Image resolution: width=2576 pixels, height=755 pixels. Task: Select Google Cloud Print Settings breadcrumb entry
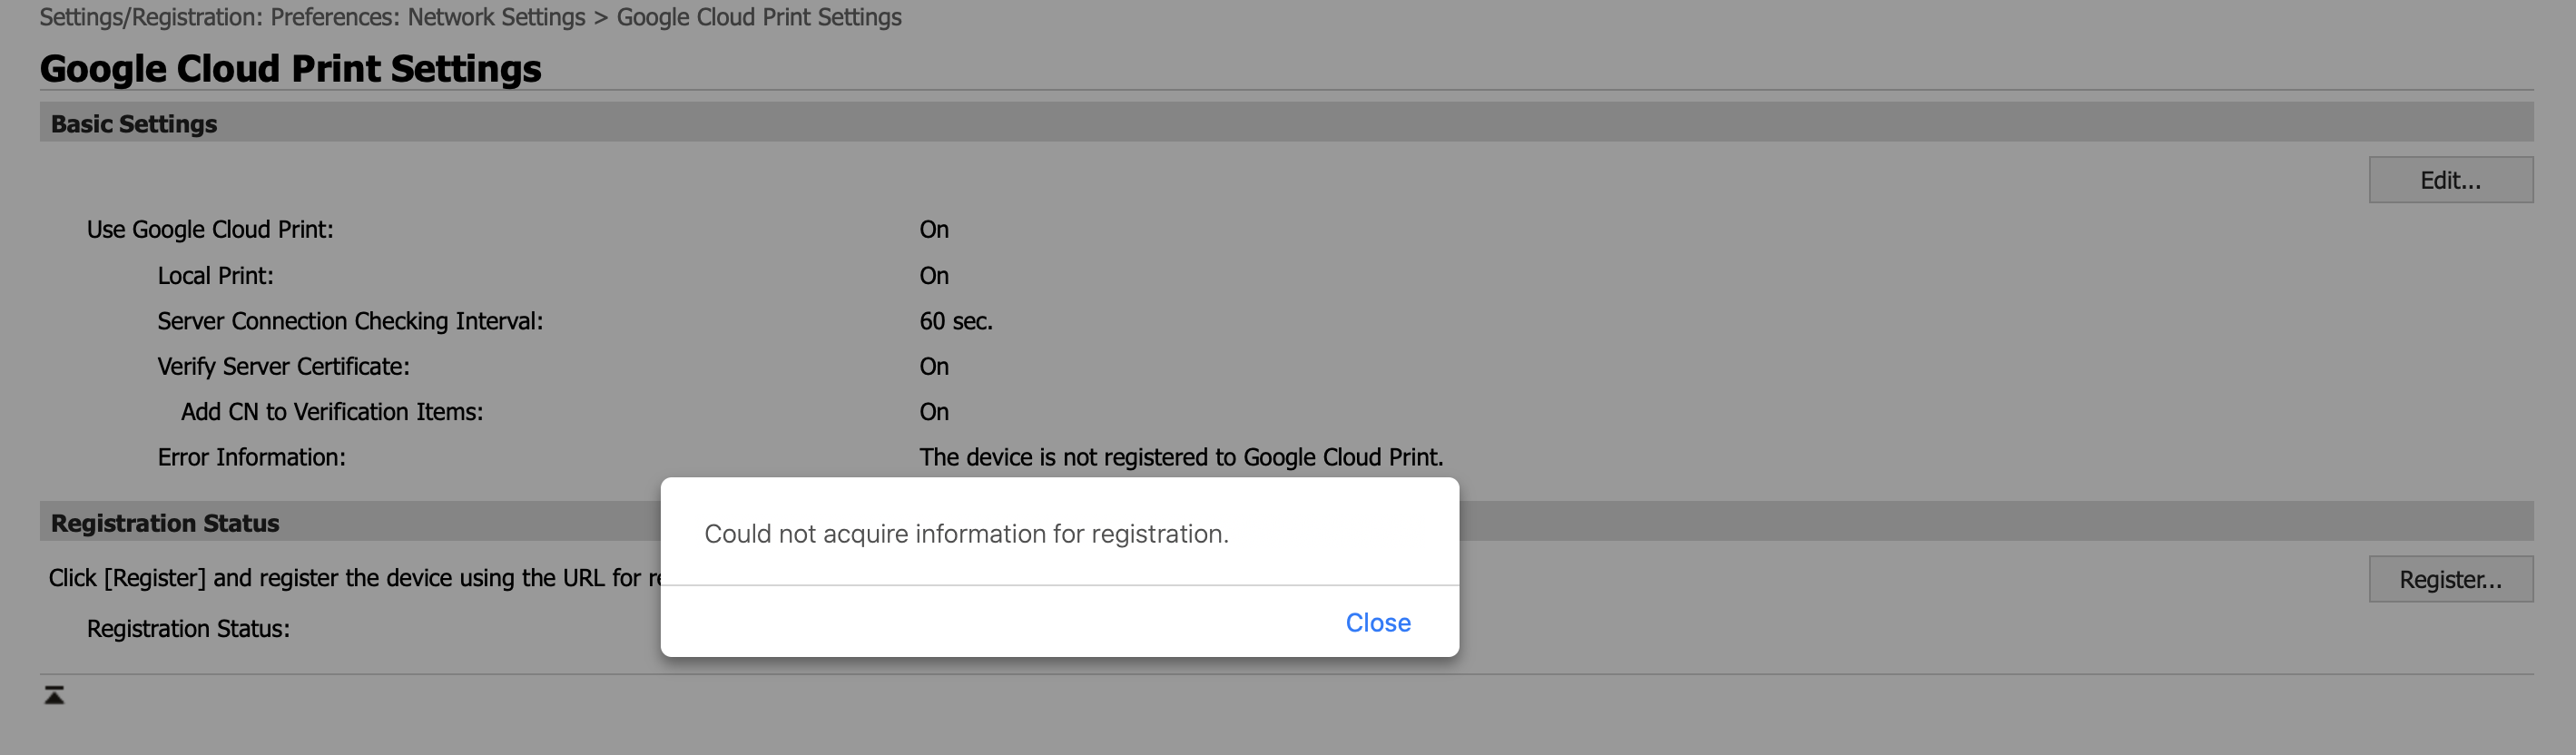click(759, 17)
